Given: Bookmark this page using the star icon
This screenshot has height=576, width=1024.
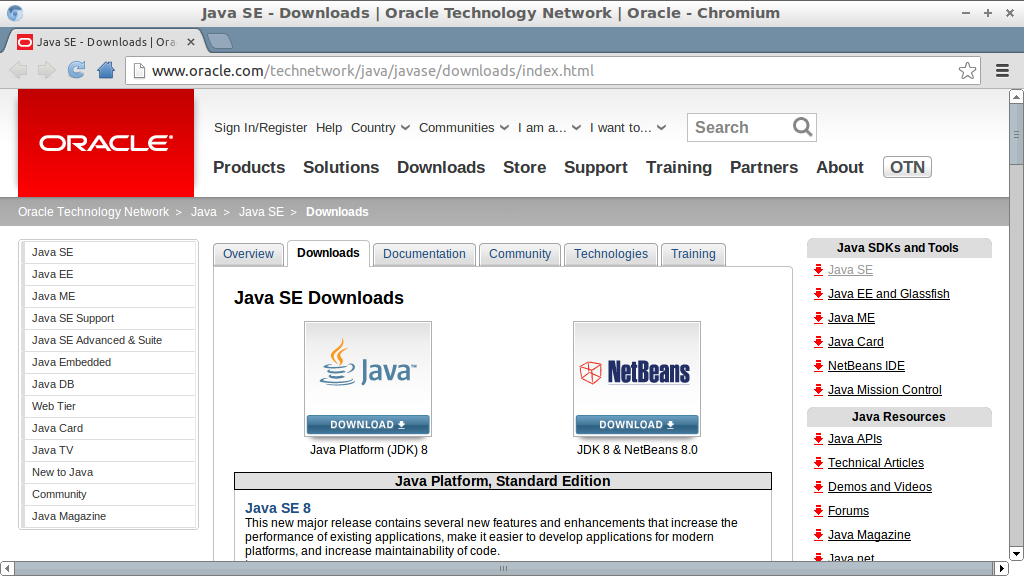Looking at the screenshot, I should pyautogui.click(x=966, y=70).
